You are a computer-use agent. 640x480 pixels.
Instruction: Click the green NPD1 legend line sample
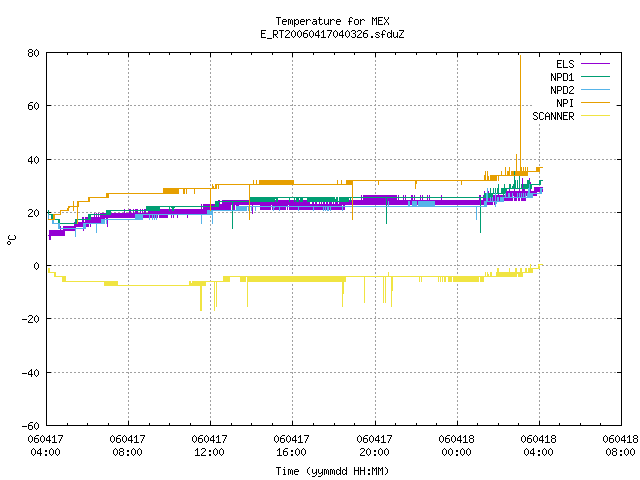pos(595,77)
